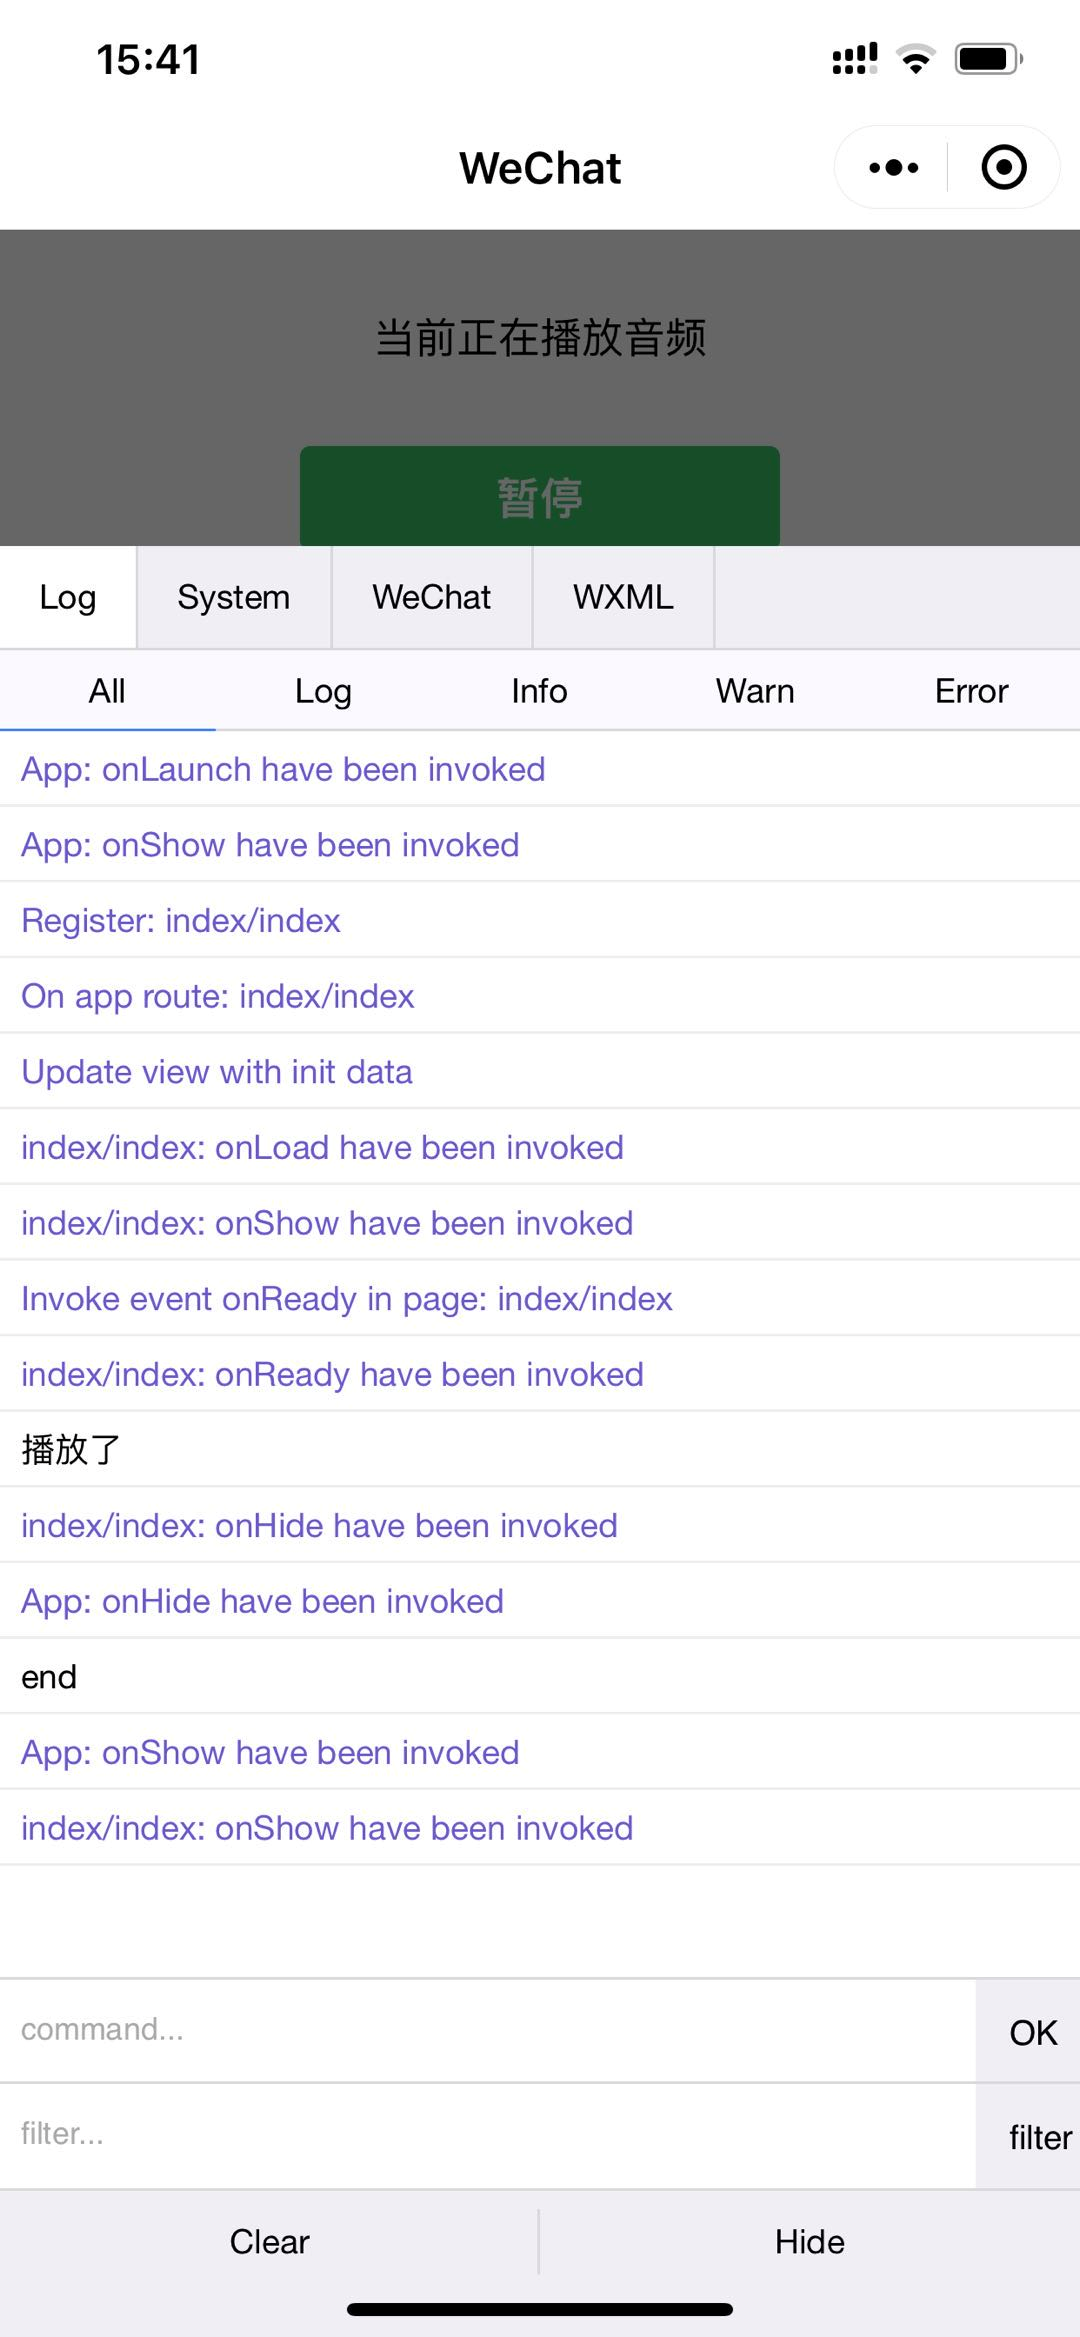Switch to the System tab
This screenshot has width=1080, height=2337.
(x=234, y=597)
